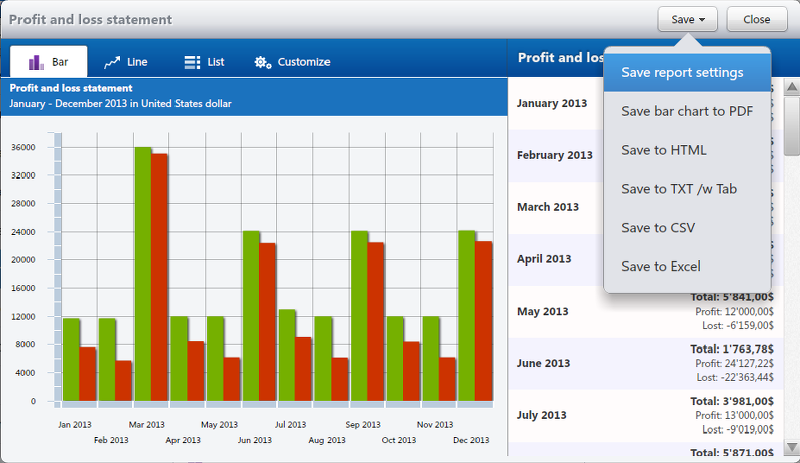Select Save to HTML option
Image resolution: width=800 pixels, height=463 pixels.
tap(687, 150)
